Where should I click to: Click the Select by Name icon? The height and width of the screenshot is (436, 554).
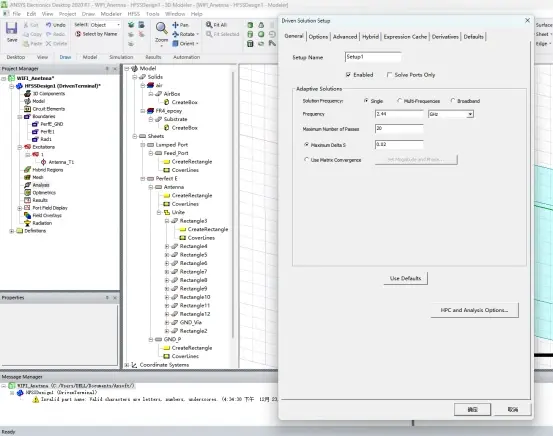tap(78, 34)
